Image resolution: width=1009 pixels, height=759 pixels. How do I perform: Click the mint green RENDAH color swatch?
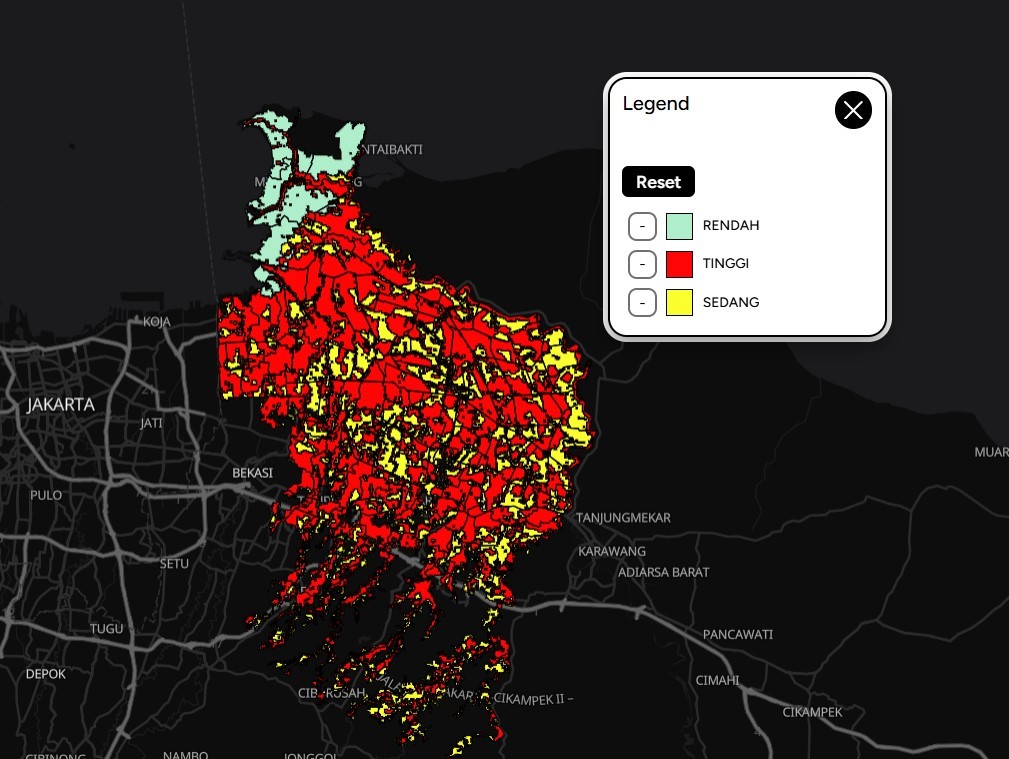tap(679, 226)
